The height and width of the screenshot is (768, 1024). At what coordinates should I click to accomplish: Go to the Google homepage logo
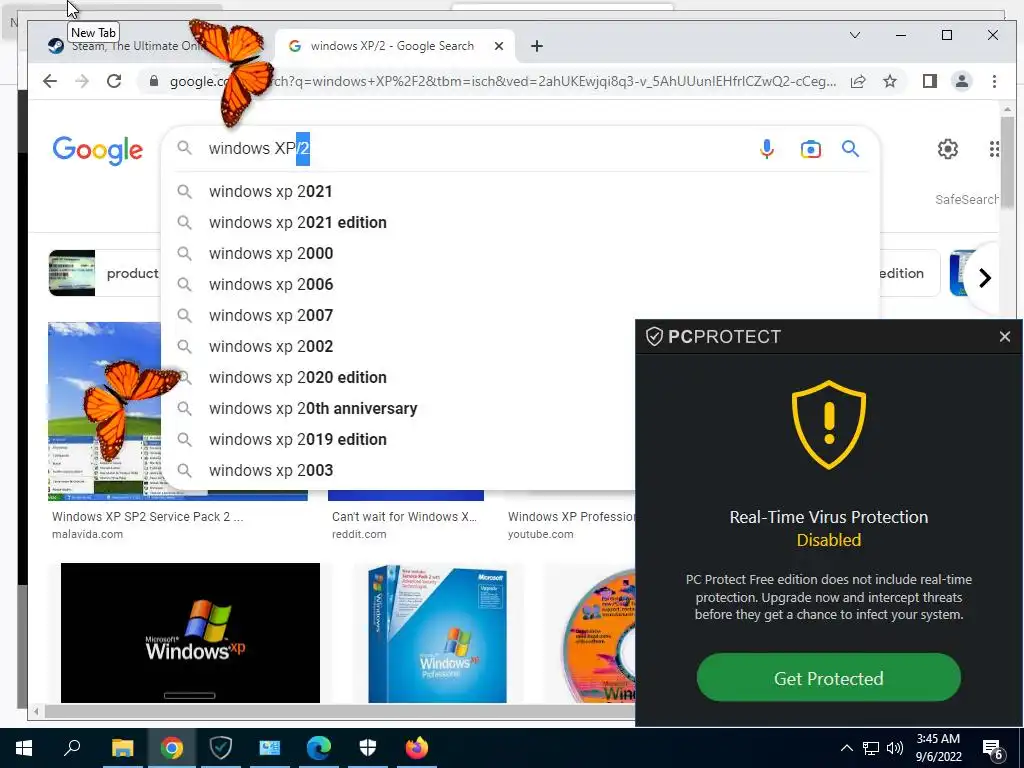click(x=98, y=150)
